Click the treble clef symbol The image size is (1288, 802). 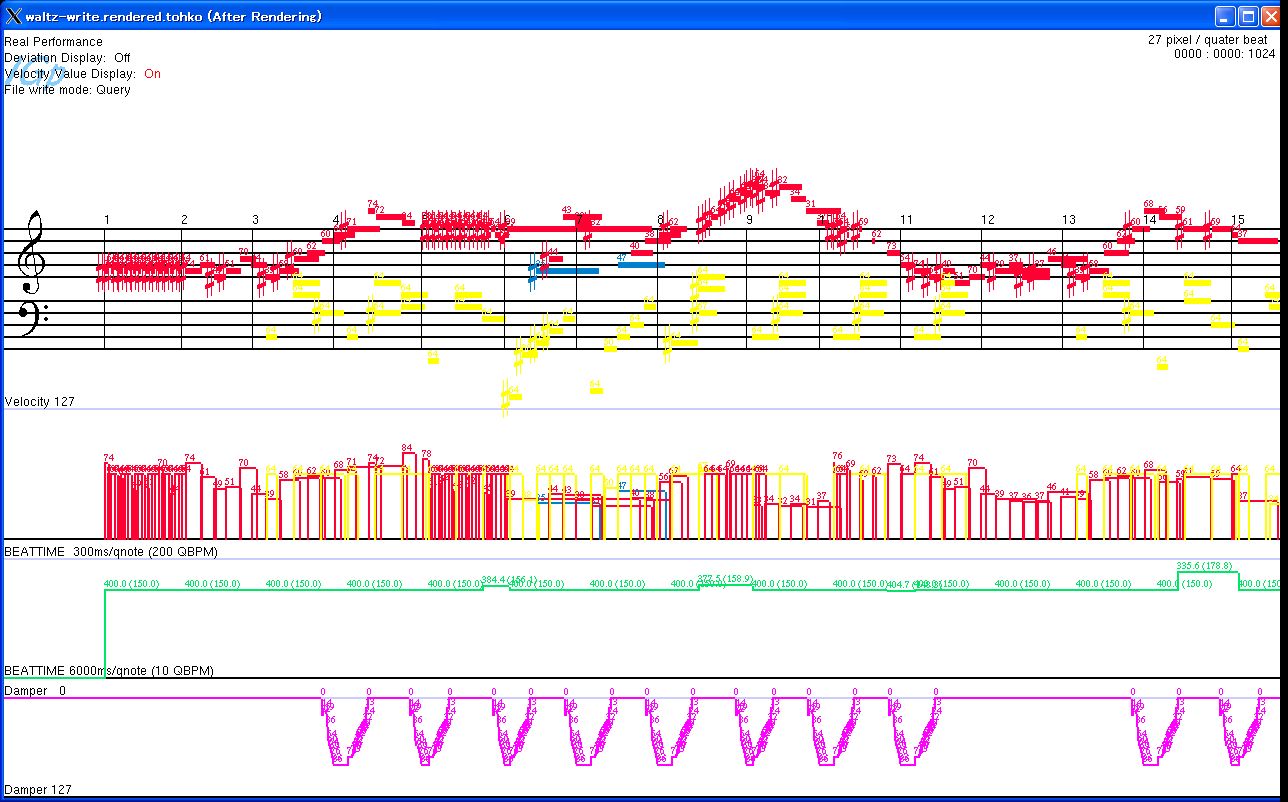point(32,245)
